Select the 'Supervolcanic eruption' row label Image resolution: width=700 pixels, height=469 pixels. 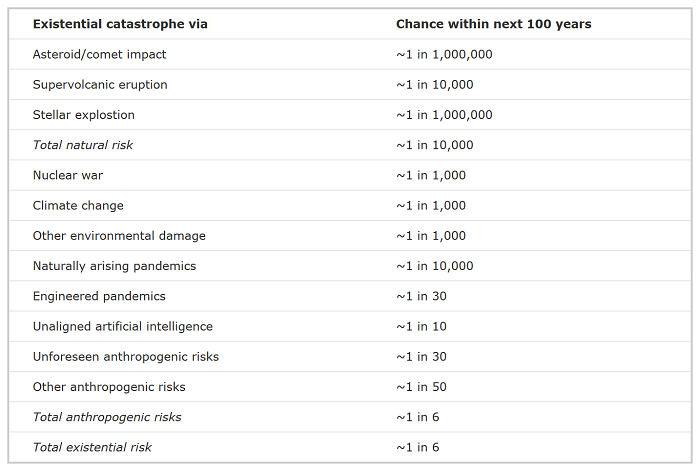click(x=100, y=85)
